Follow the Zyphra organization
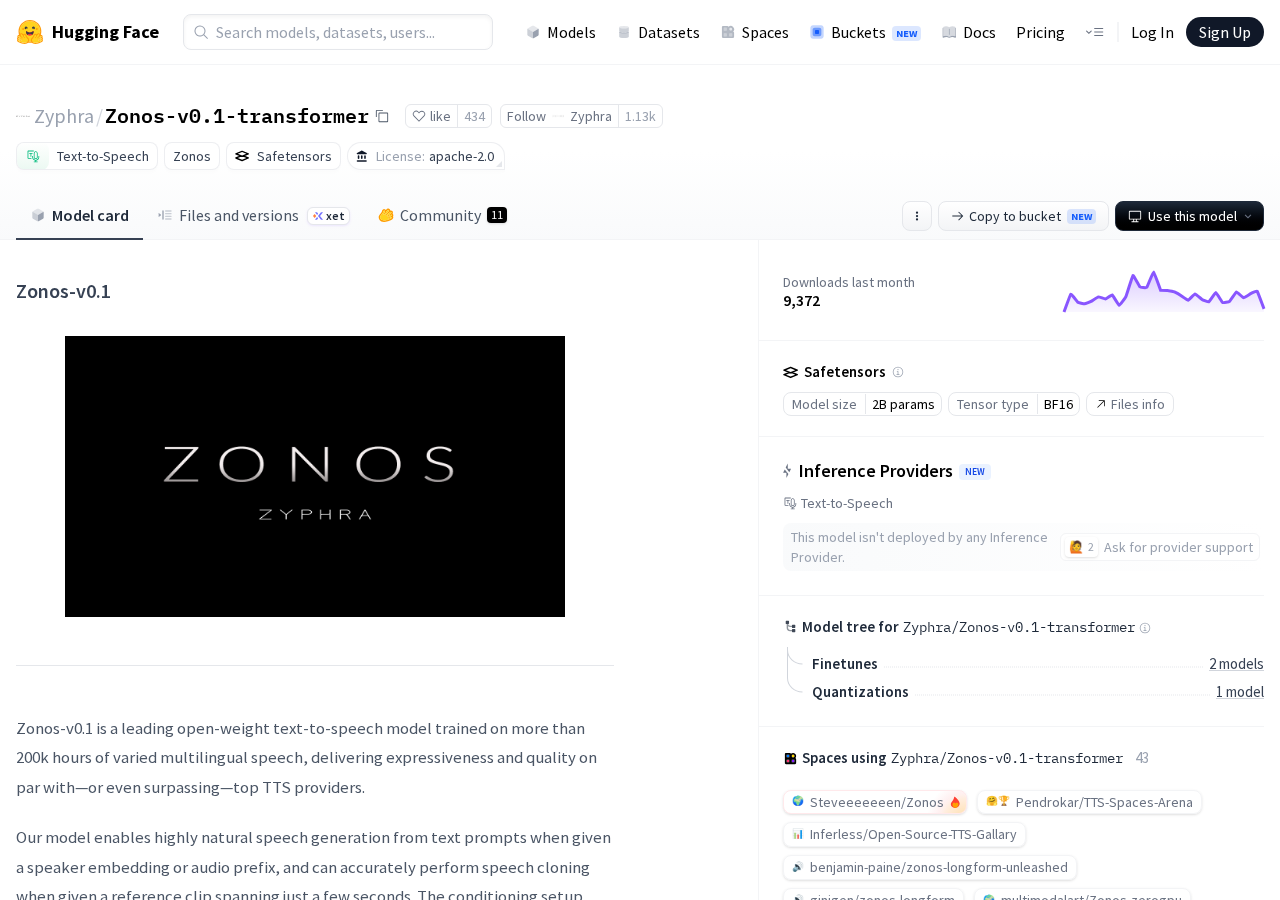Viewport: 1280px width, 900px height. (559, 116)
